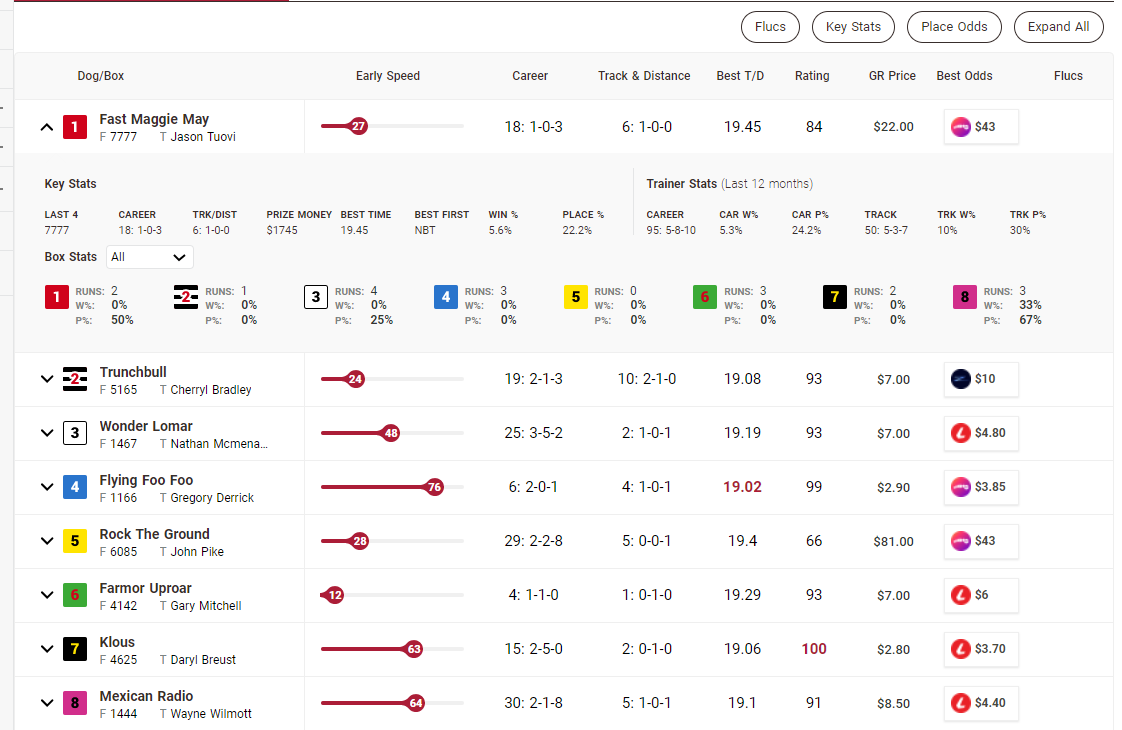Expand Trunchbull's key stats row
The height and width of the screenshot is (730, 1122).
click(46, 379)
